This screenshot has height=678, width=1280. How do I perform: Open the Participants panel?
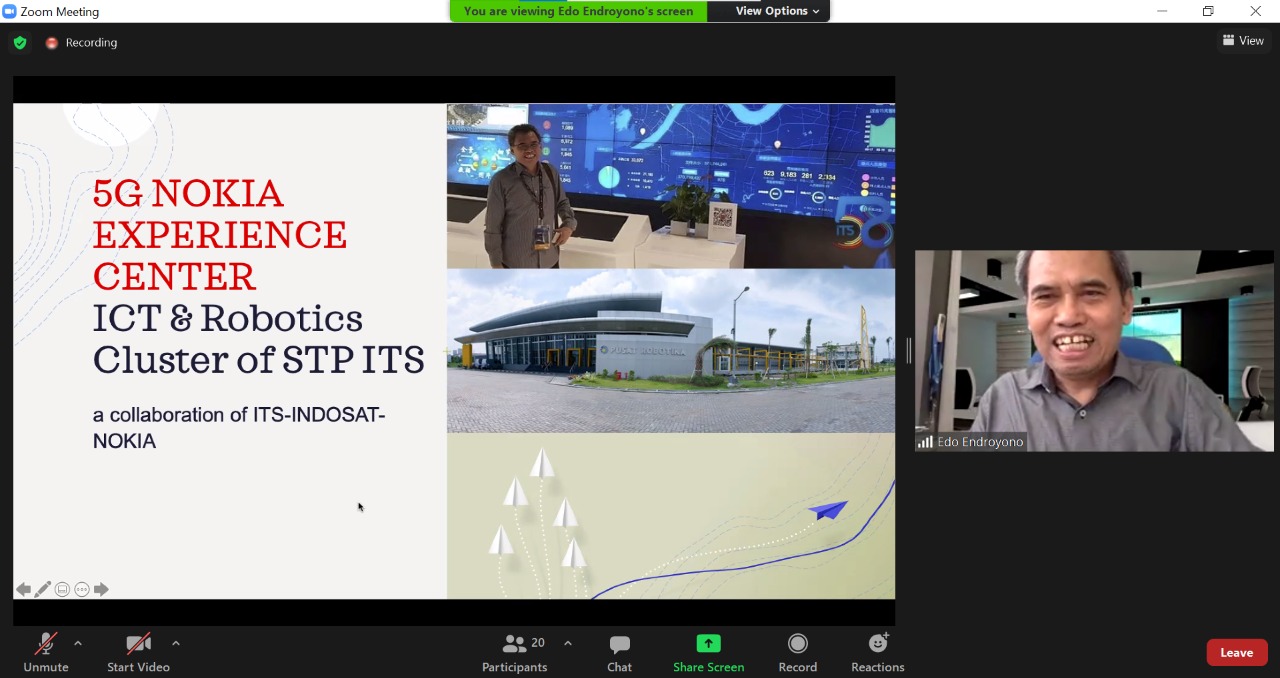(515, 652)
